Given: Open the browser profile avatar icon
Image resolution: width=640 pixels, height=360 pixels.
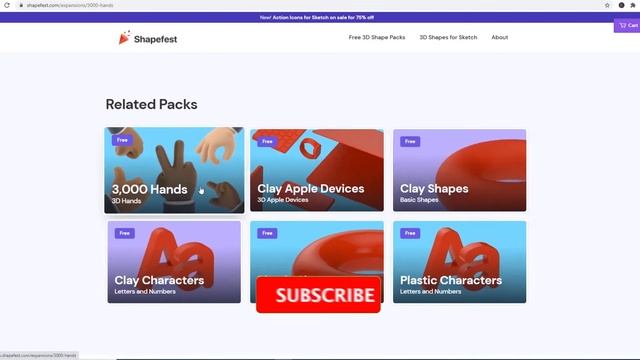Looking at the screenshot, I should coord(621,5).
